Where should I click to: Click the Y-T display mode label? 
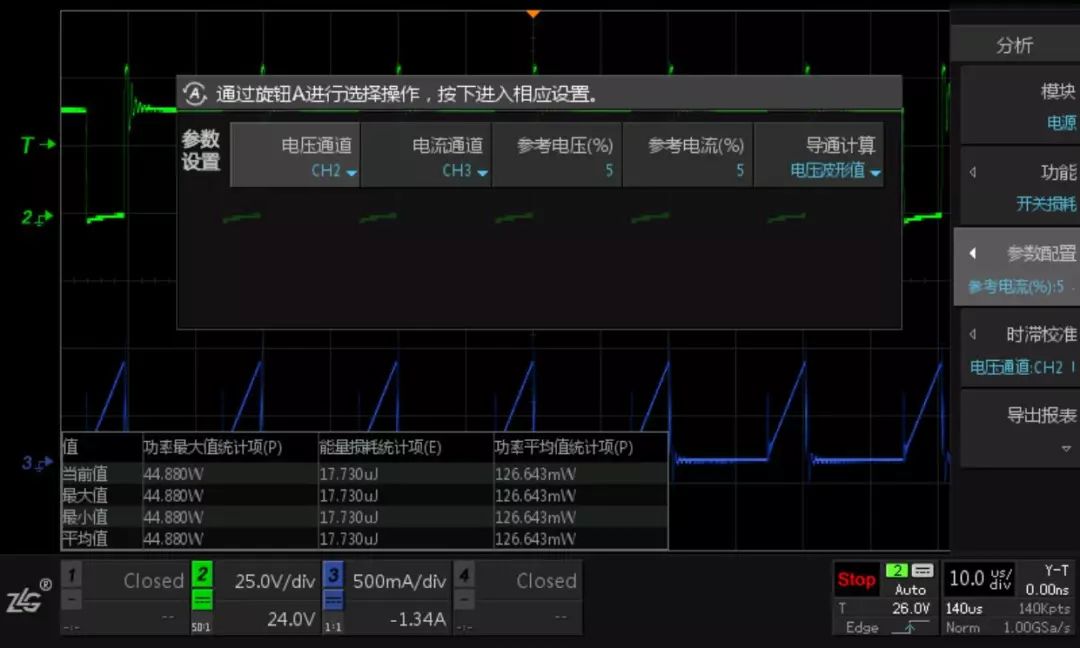pos(1056,570)
